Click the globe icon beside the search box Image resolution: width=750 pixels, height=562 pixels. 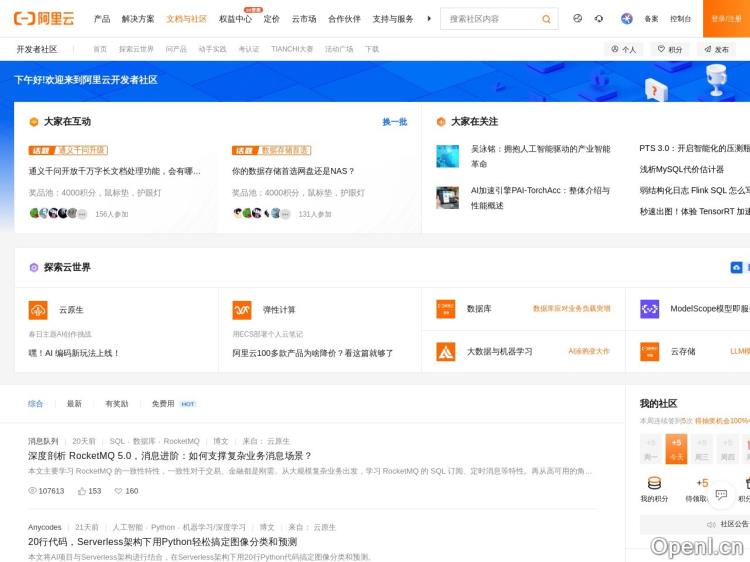point(577,19)
